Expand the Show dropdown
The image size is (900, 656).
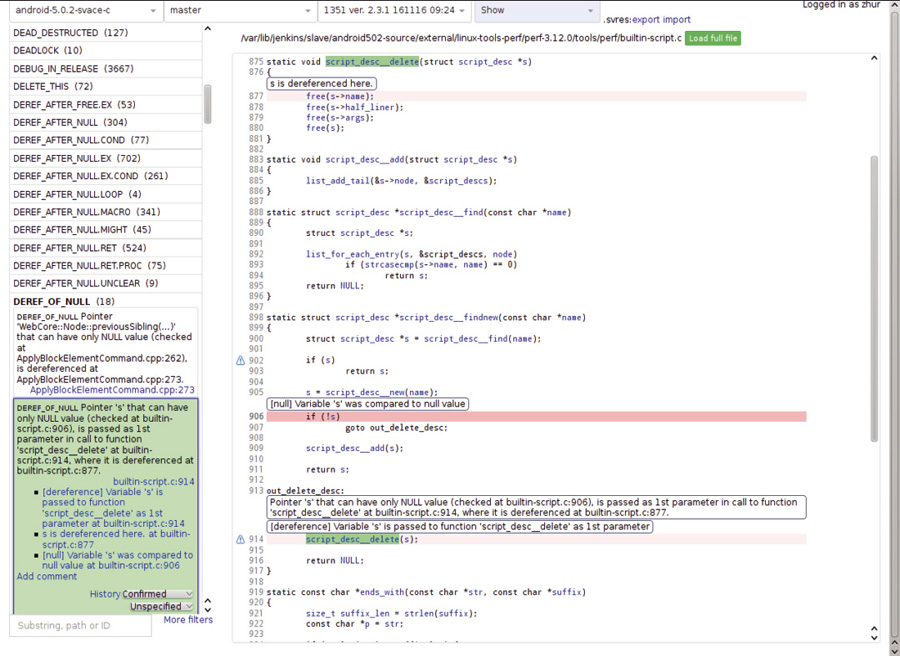pos(535,11)
